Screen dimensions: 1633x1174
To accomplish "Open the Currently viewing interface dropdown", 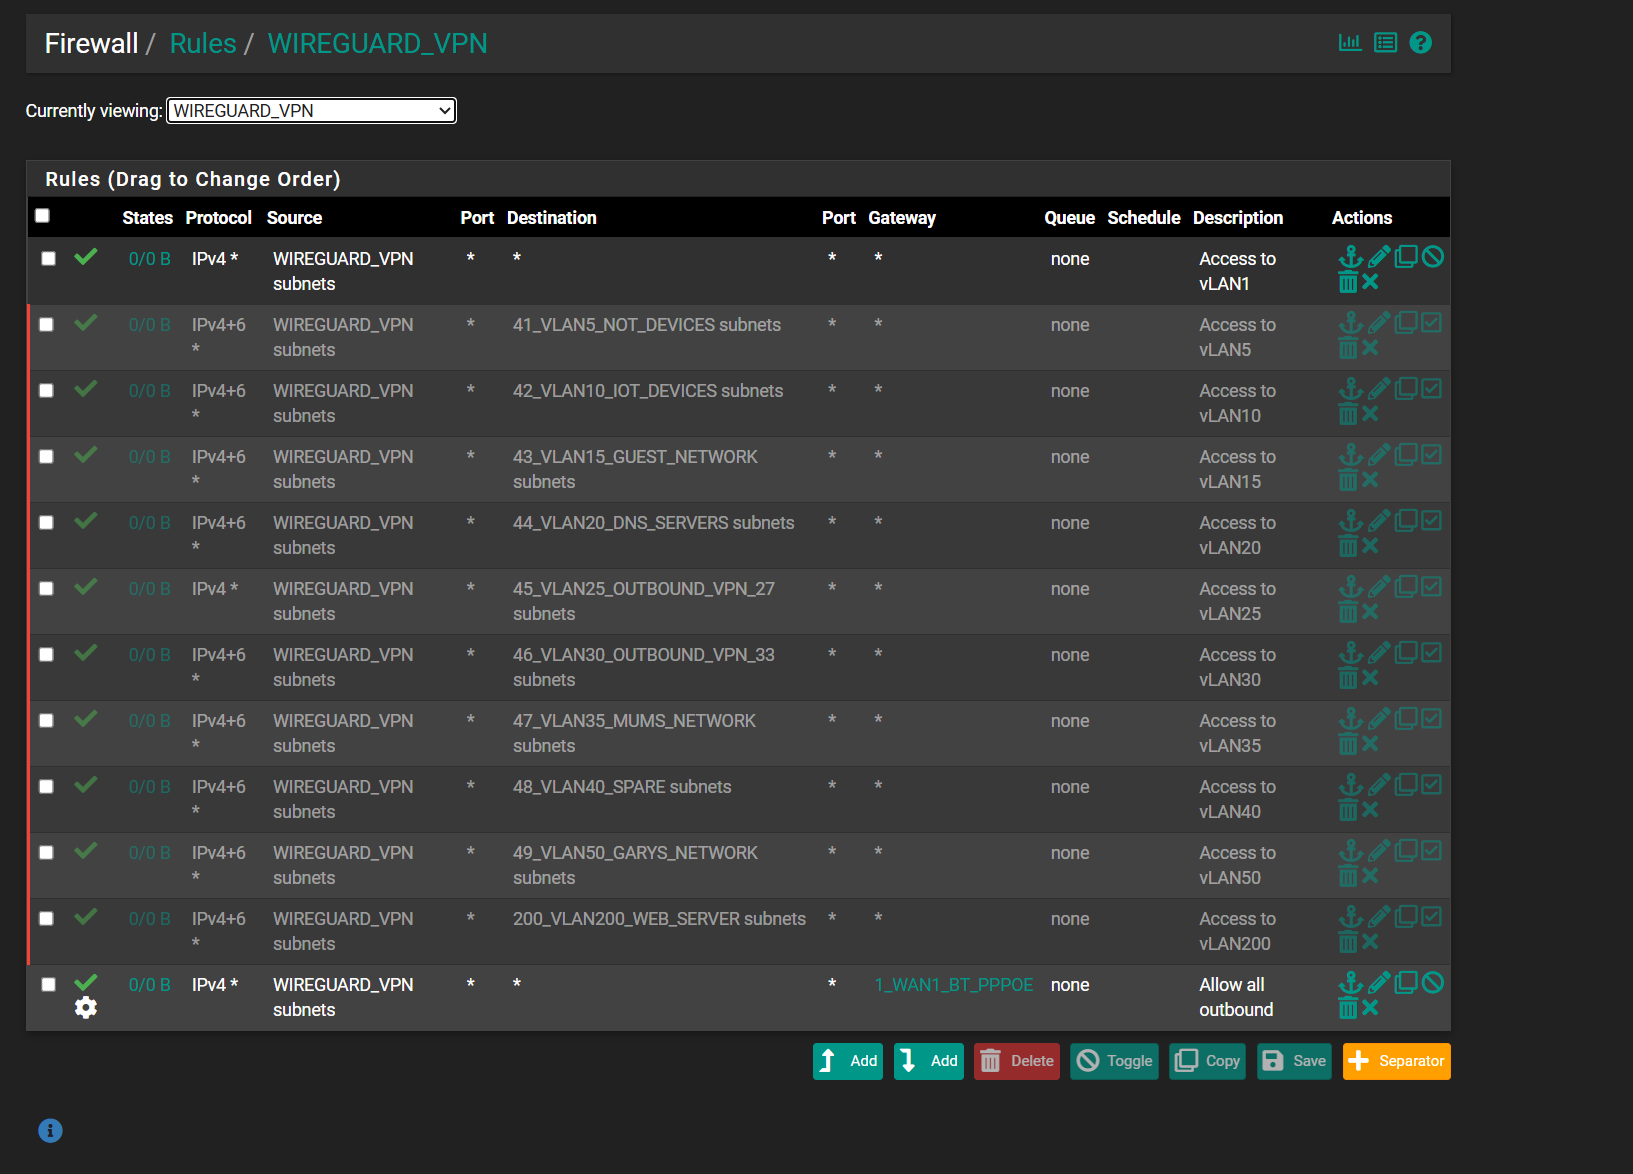I will coord(311,111).
